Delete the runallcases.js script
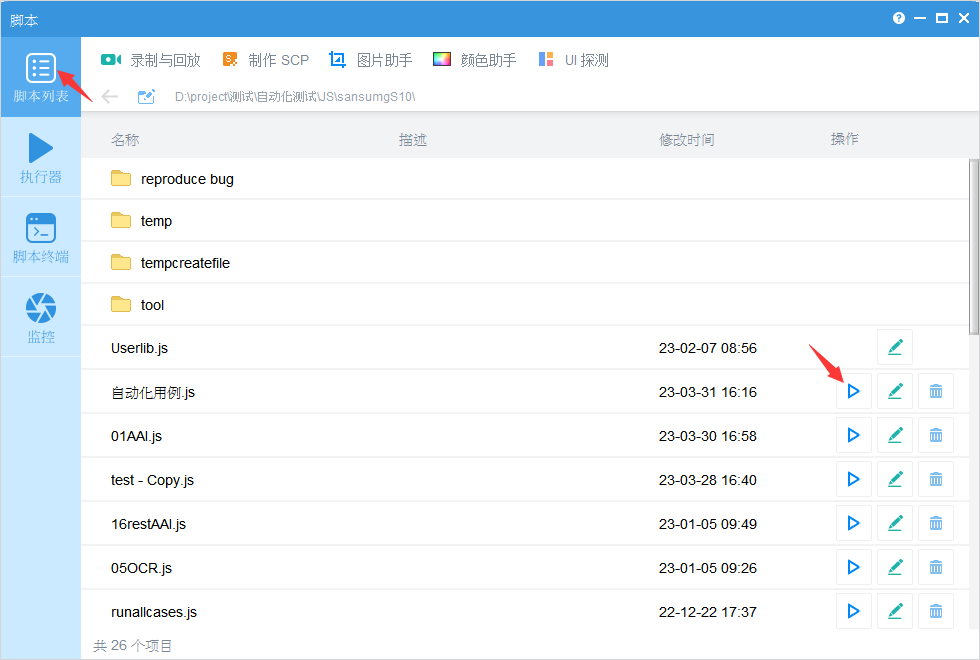Image resolution: width=980 pixels, height=660 pixels. click(x=936, y=611)
